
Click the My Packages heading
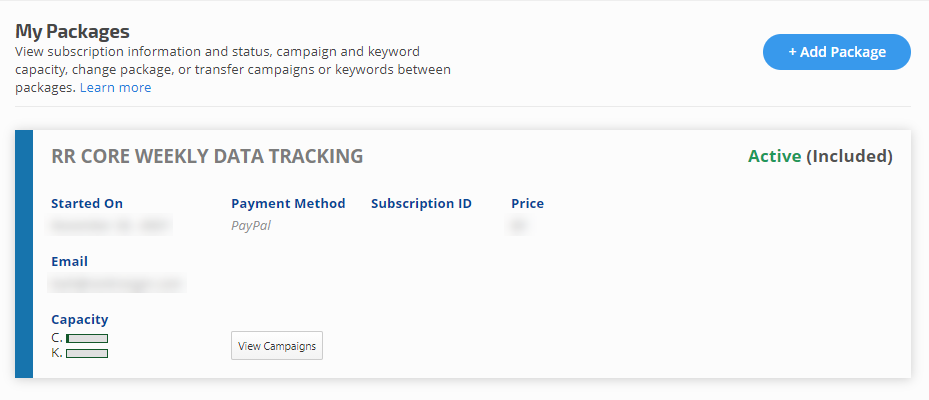72,31
